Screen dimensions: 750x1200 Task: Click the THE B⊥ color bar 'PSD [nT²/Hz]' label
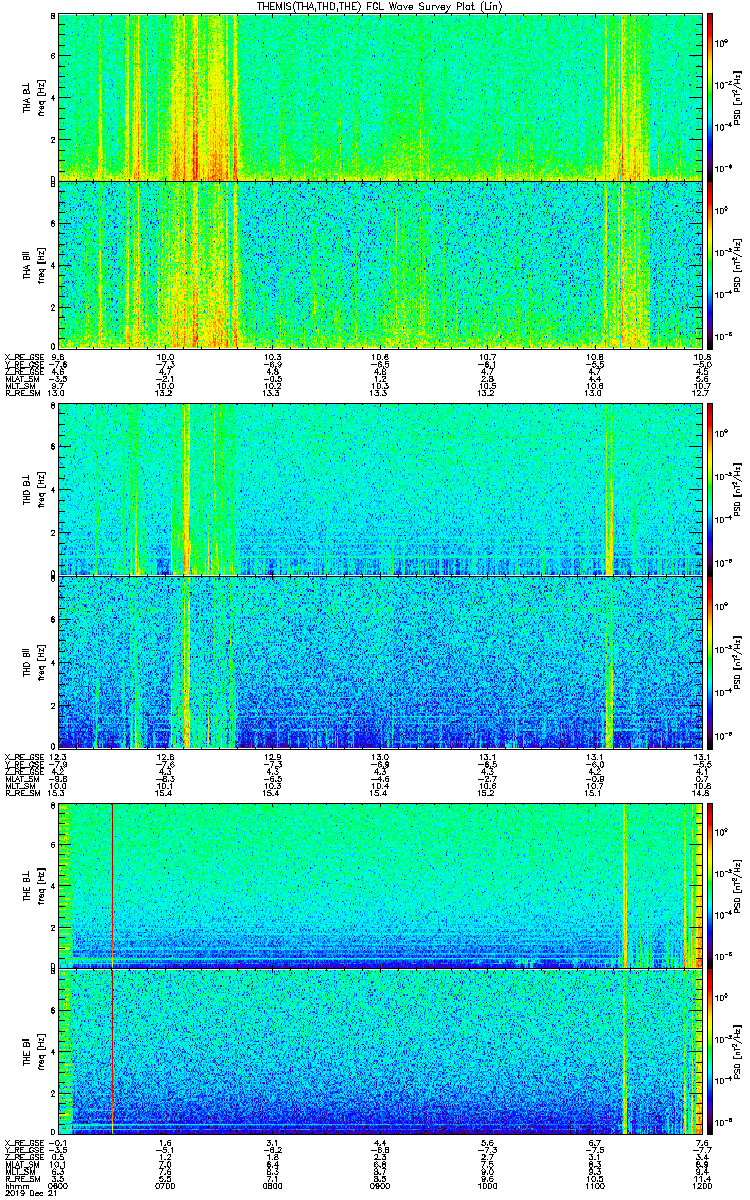pos(737,886)
